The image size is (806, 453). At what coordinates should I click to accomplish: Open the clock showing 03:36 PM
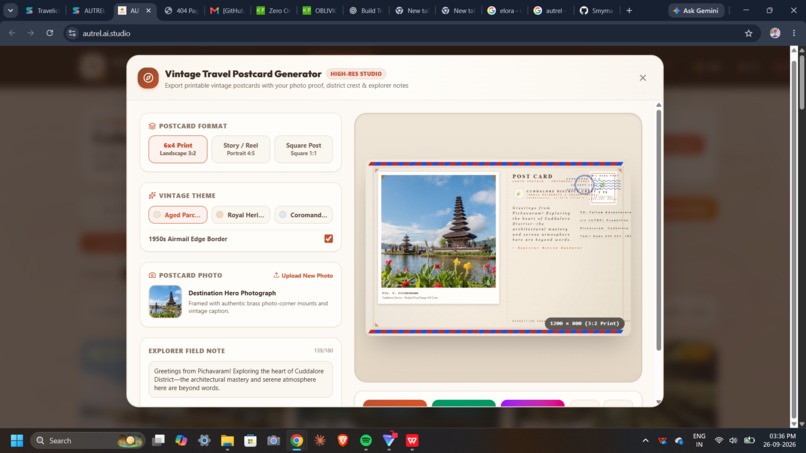coord(779,441)
